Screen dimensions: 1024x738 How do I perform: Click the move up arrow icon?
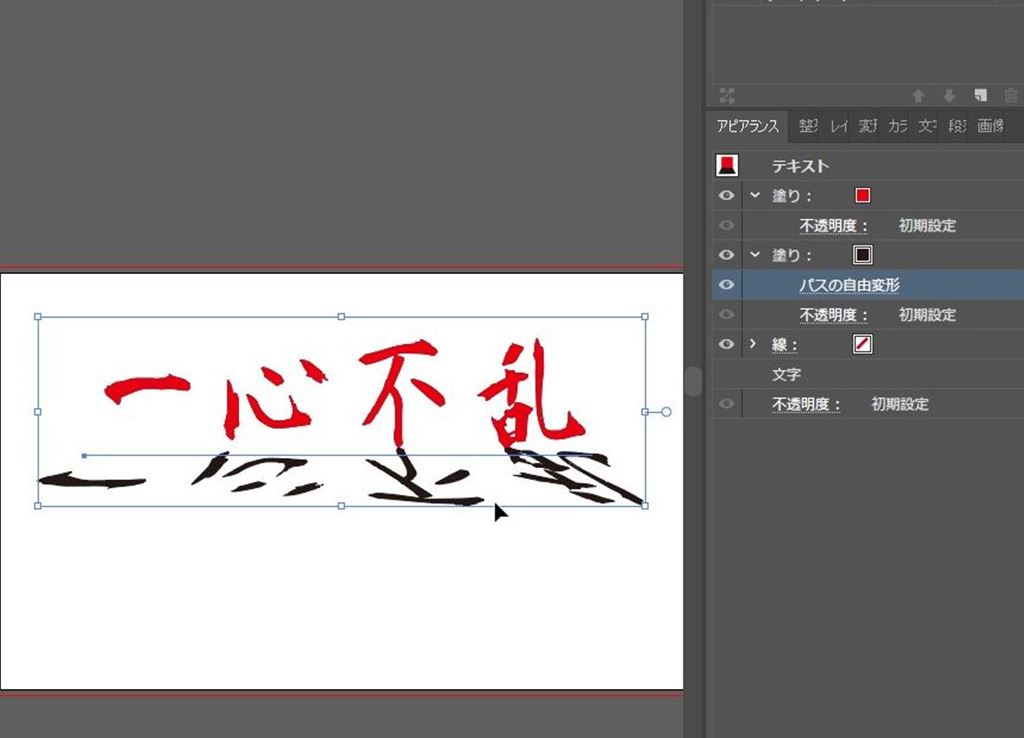tap(918, 96)
